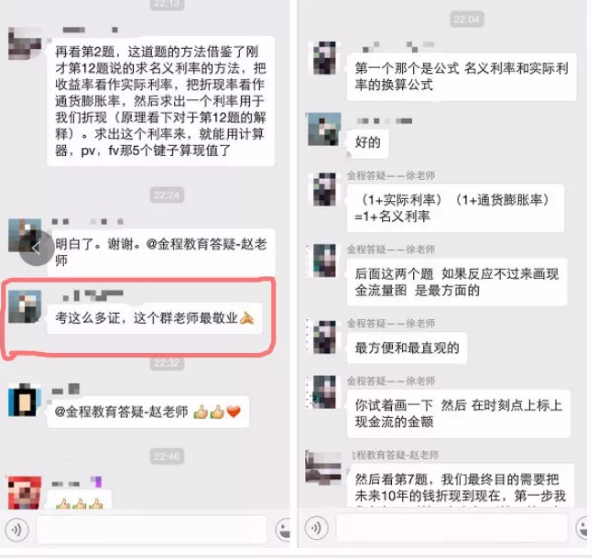This screenshot has height=559, width=592.
Task: Tap the 22:04 timestamp in right chat
Action: 467,19
